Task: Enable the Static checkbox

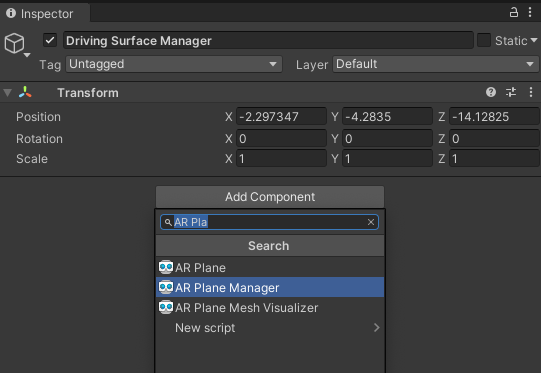Action: coord(484,40)
